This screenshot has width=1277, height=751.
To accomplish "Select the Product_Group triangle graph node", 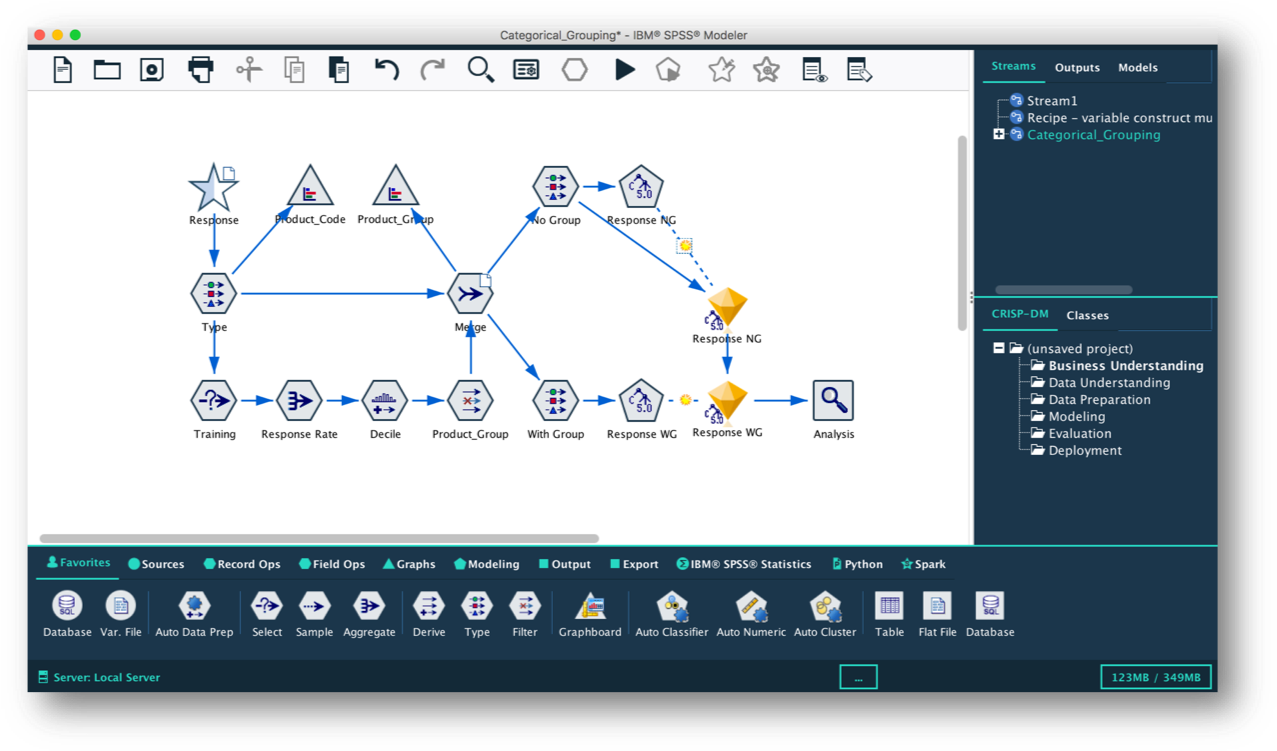I will pyautogui.click(x=395, y=187).
